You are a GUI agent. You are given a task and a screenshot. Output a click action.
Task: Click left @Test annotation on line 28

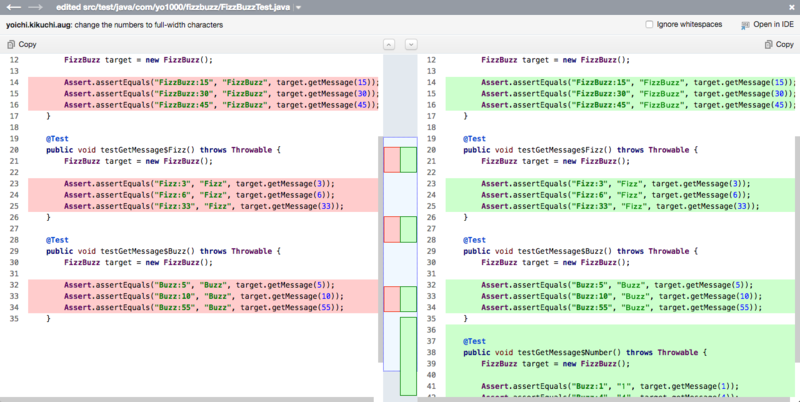pos(57,240)
